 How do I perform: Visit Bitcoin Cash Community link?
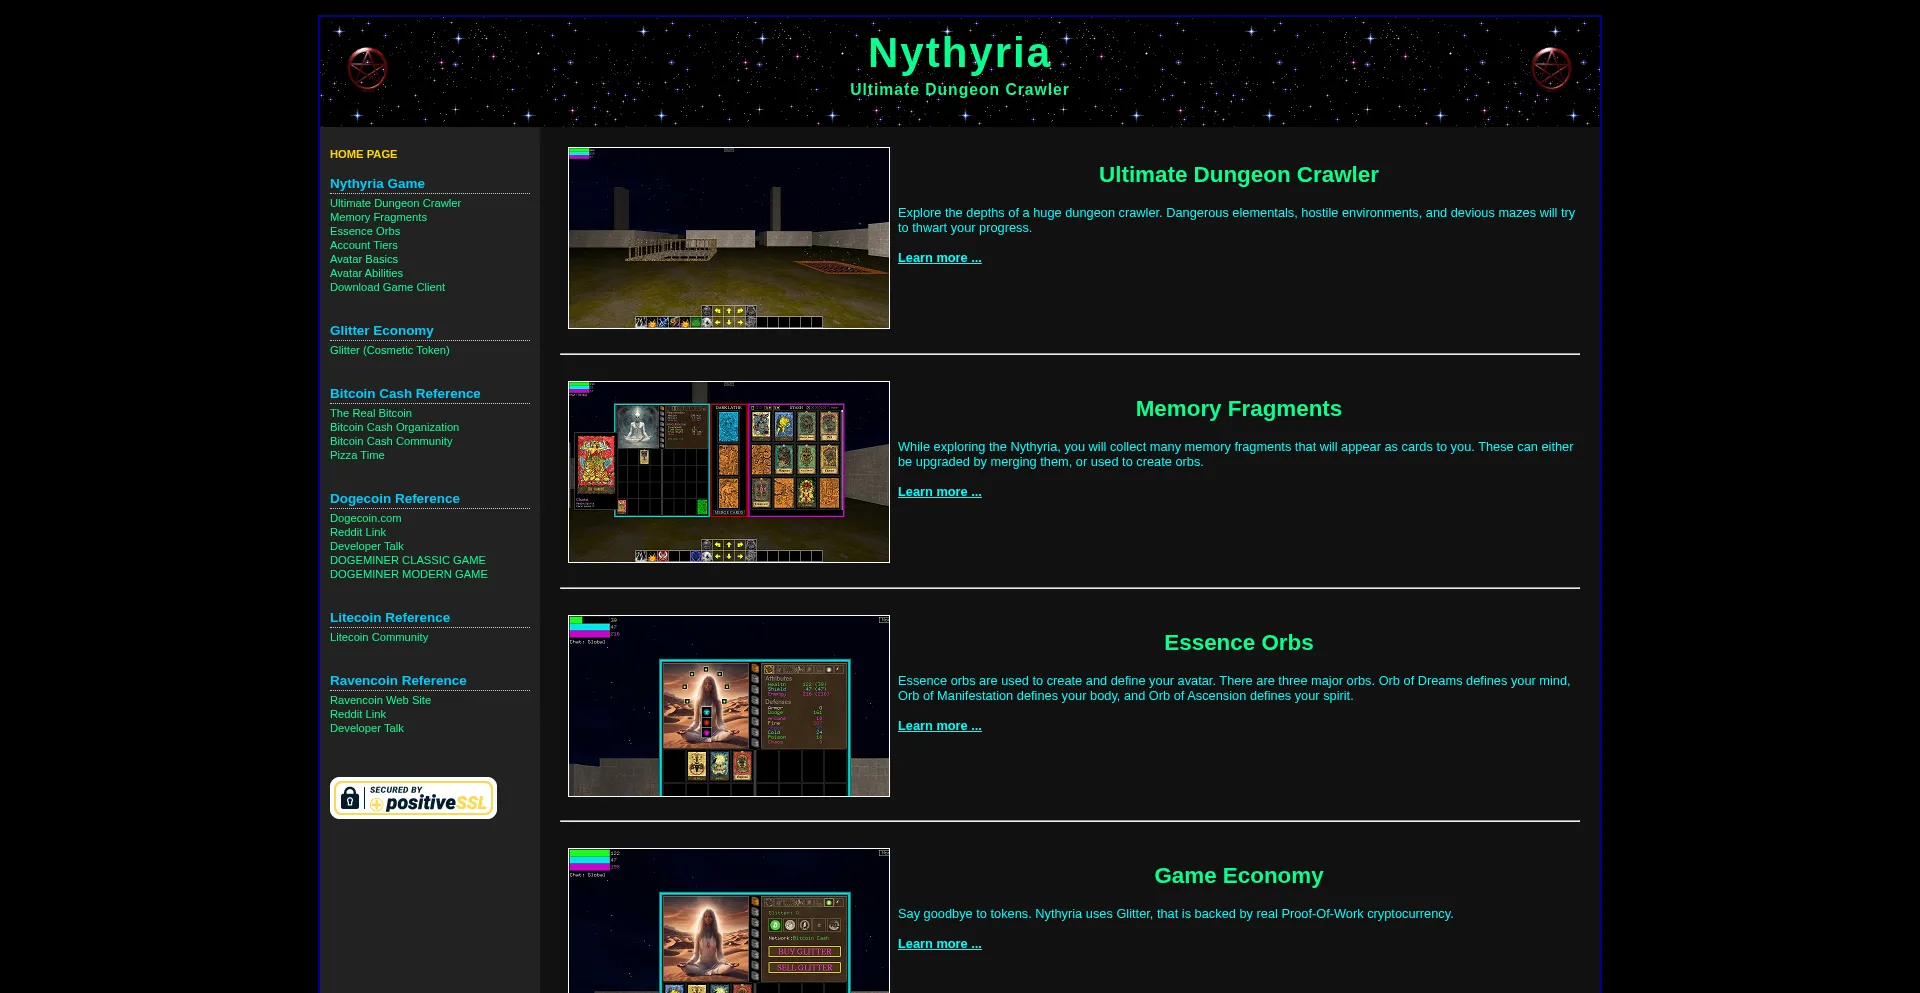coord(391,441)
